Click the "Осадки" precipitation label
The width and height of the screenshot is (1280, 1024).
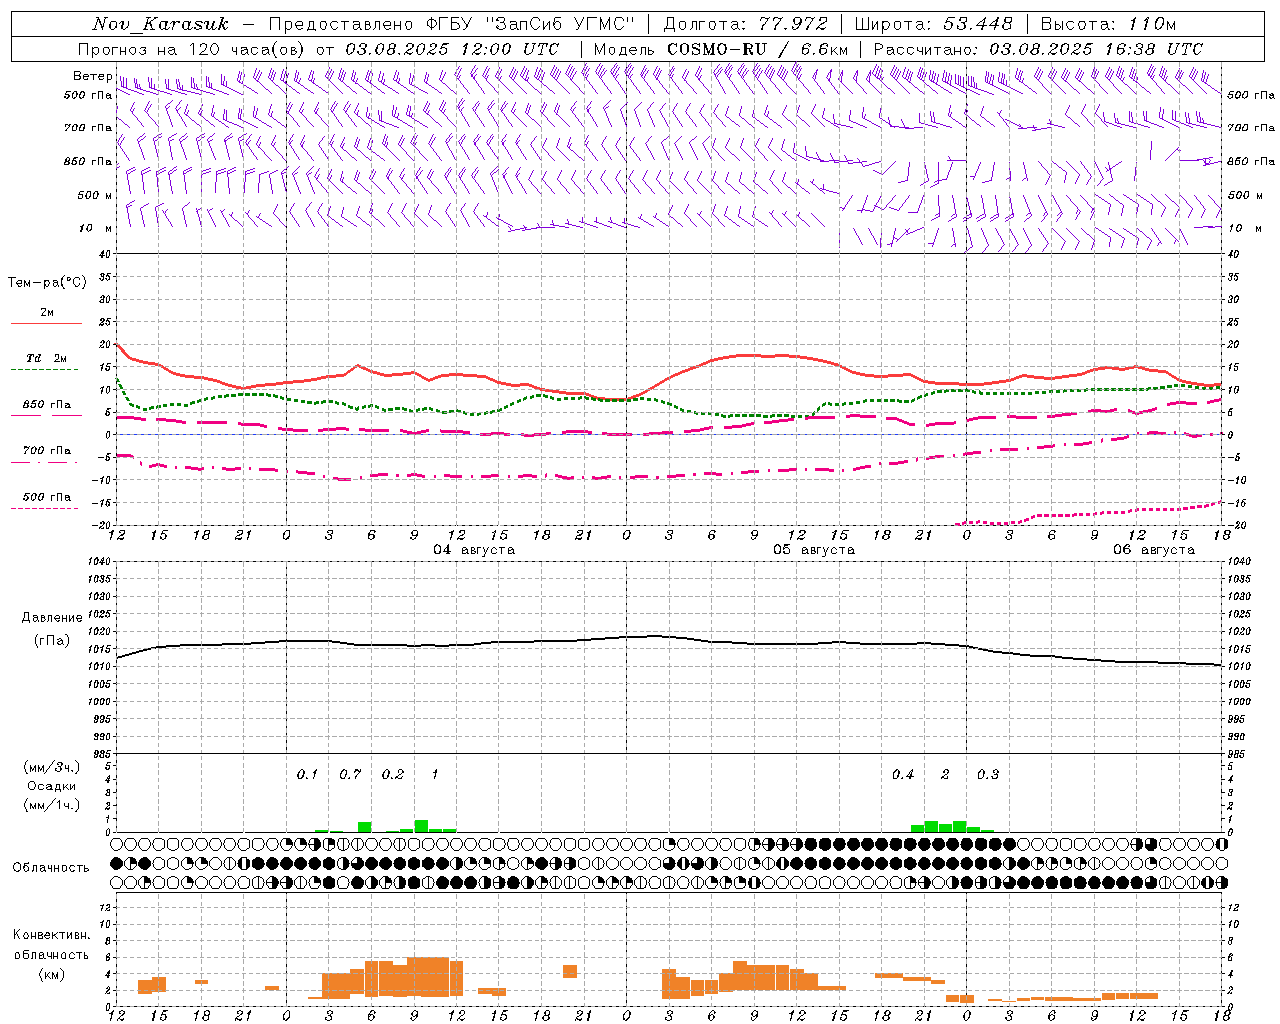52,786
